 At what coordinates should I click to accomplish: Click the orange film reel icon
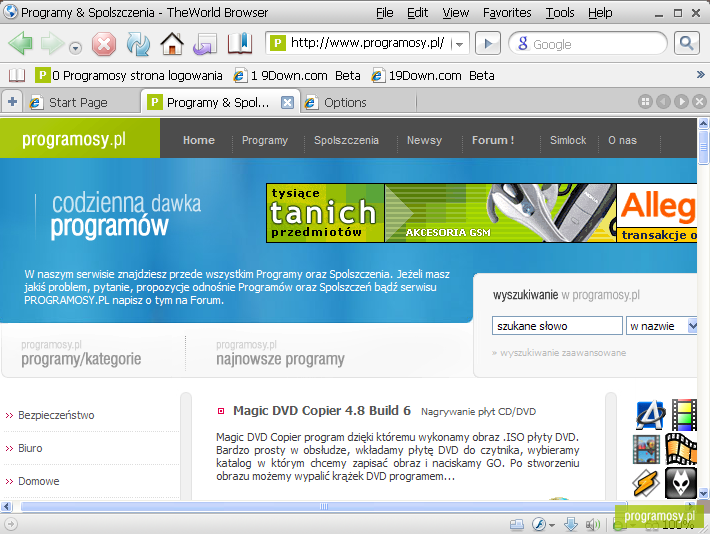tap(681, 449)
